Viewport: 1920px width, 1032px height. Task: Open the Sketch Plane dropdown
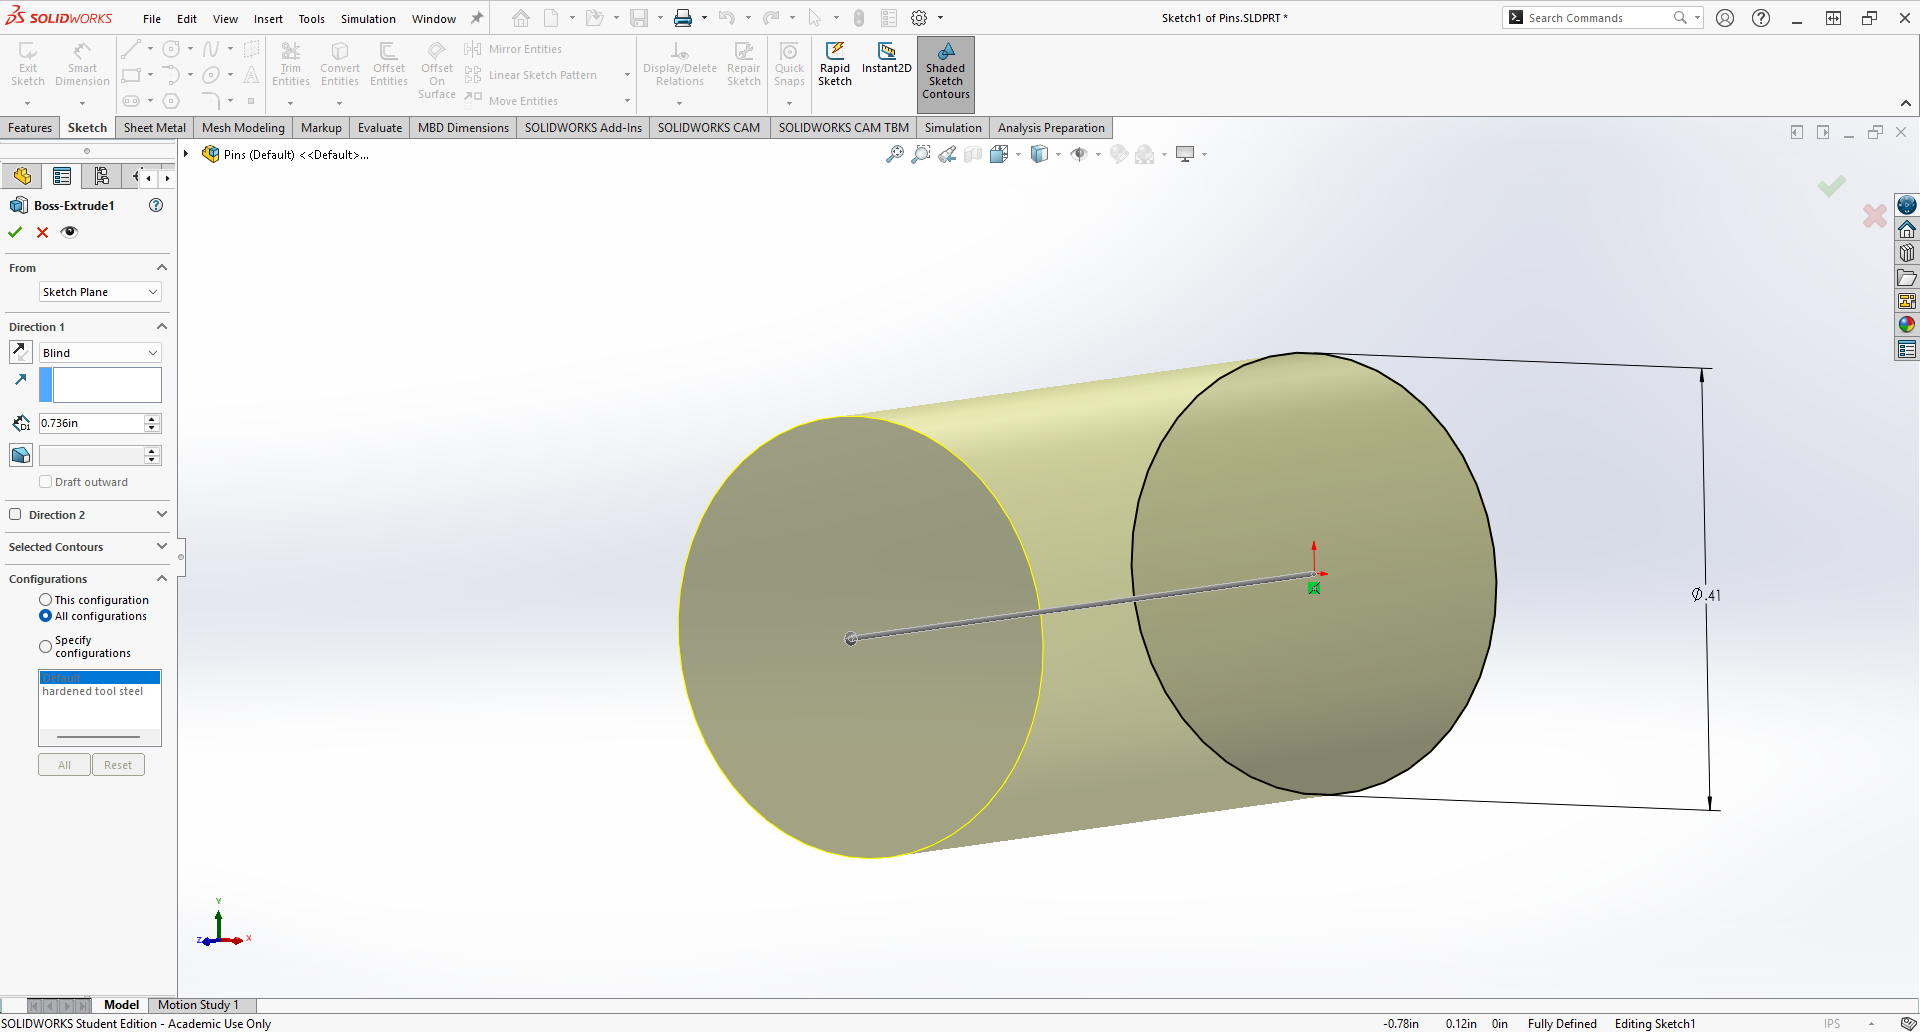coord(100,292)
